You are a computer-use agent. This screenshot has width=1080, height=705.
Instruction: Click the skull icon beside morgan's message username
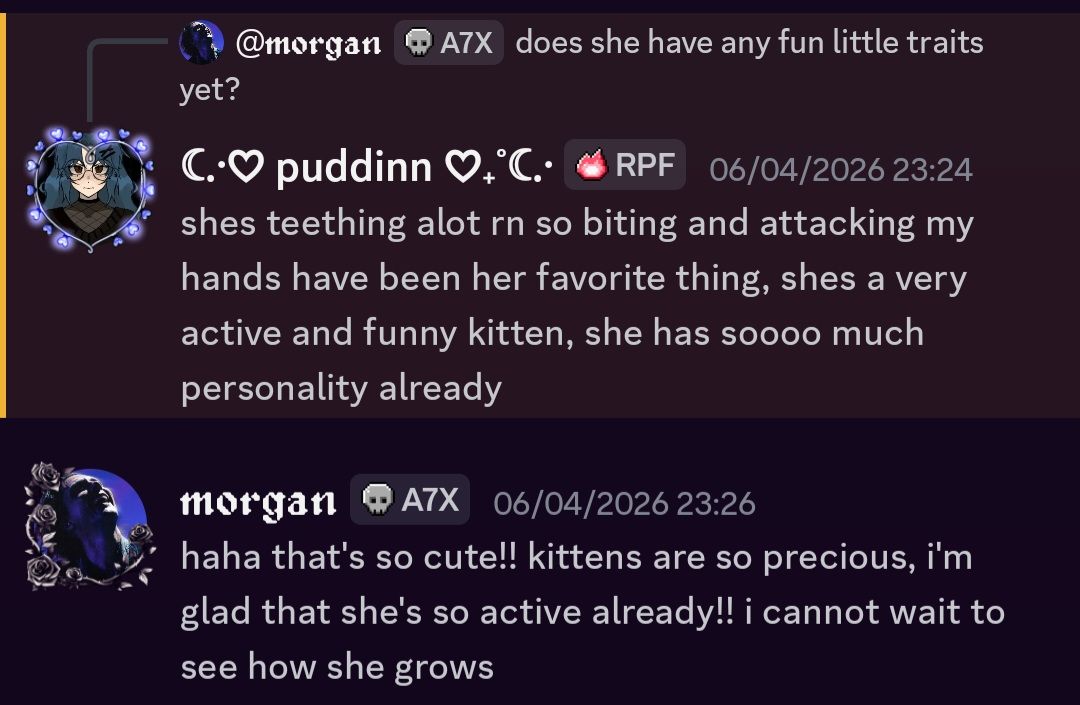(376, 500)
